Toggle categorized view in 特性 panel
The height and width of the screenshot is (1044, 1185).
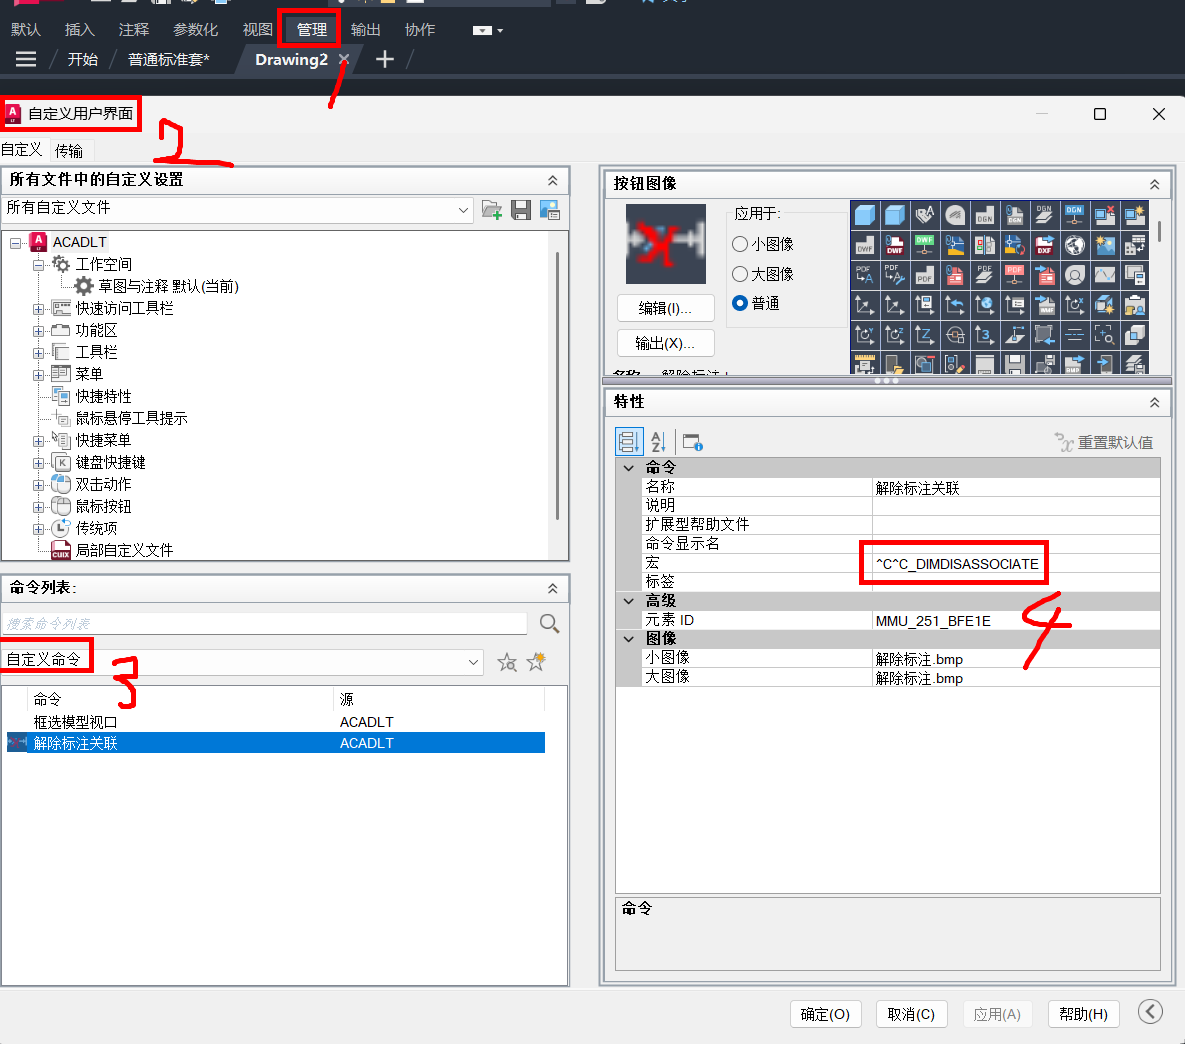[x=629, y=441]
